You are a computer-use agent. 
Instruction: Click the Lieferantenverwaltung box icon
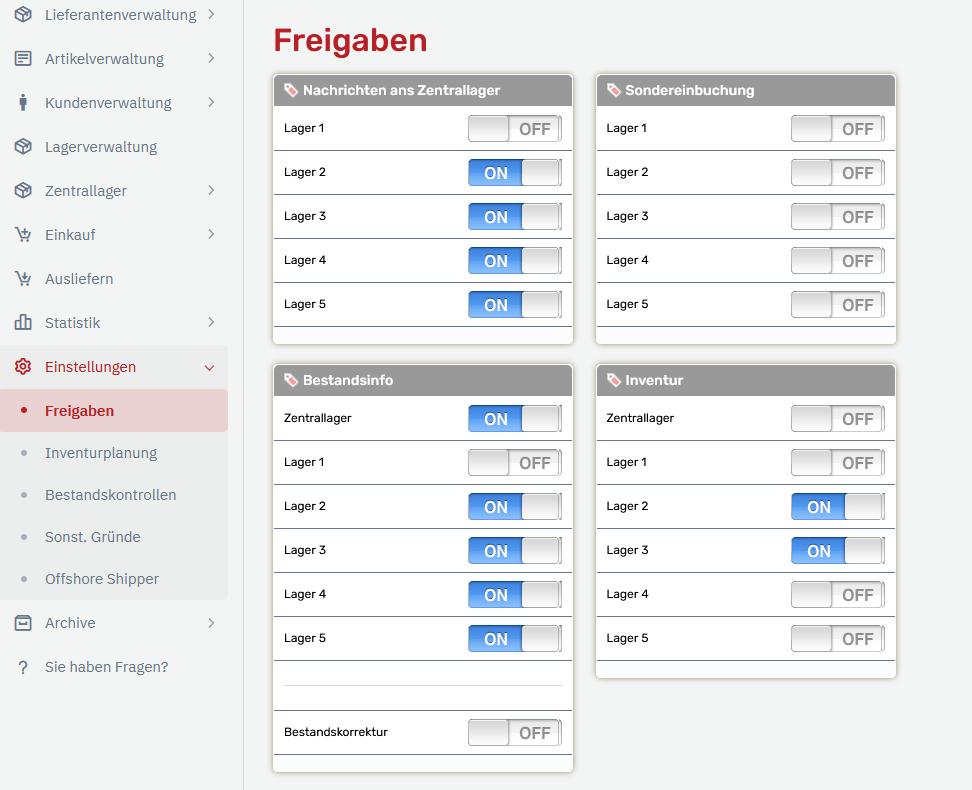[23, 15]
